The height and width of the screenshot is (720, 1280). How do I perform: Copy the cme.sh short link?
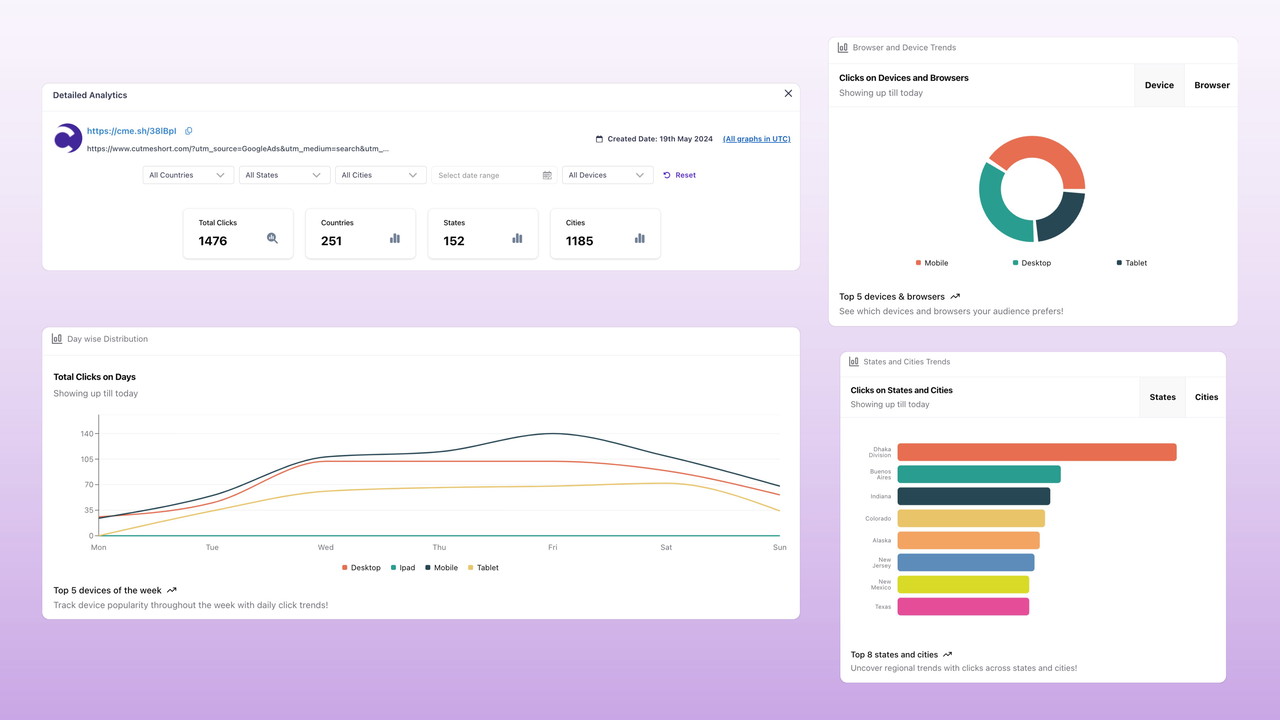point(189,131)
